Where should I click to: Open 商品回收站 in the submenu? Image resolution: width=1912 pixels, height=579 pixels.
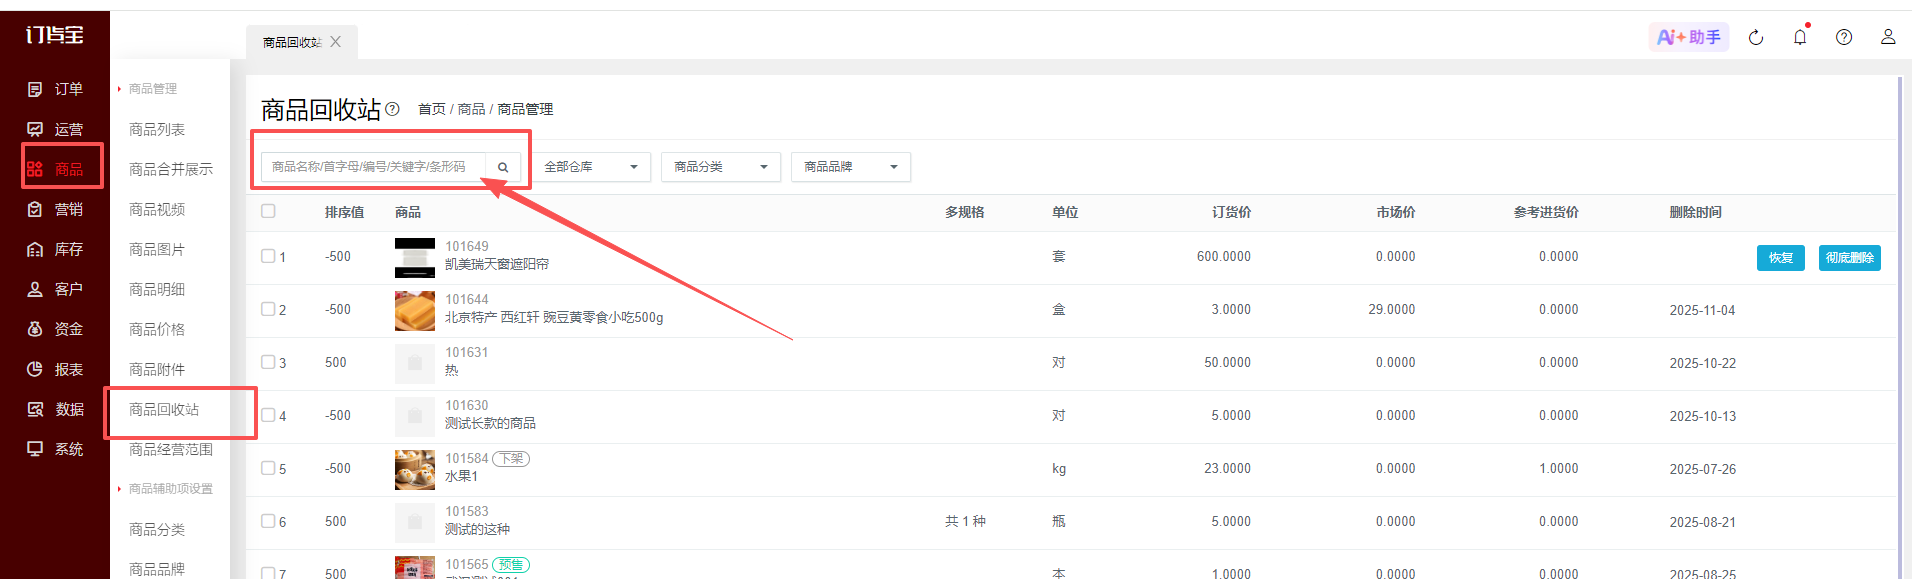click(x=164, y=409)
